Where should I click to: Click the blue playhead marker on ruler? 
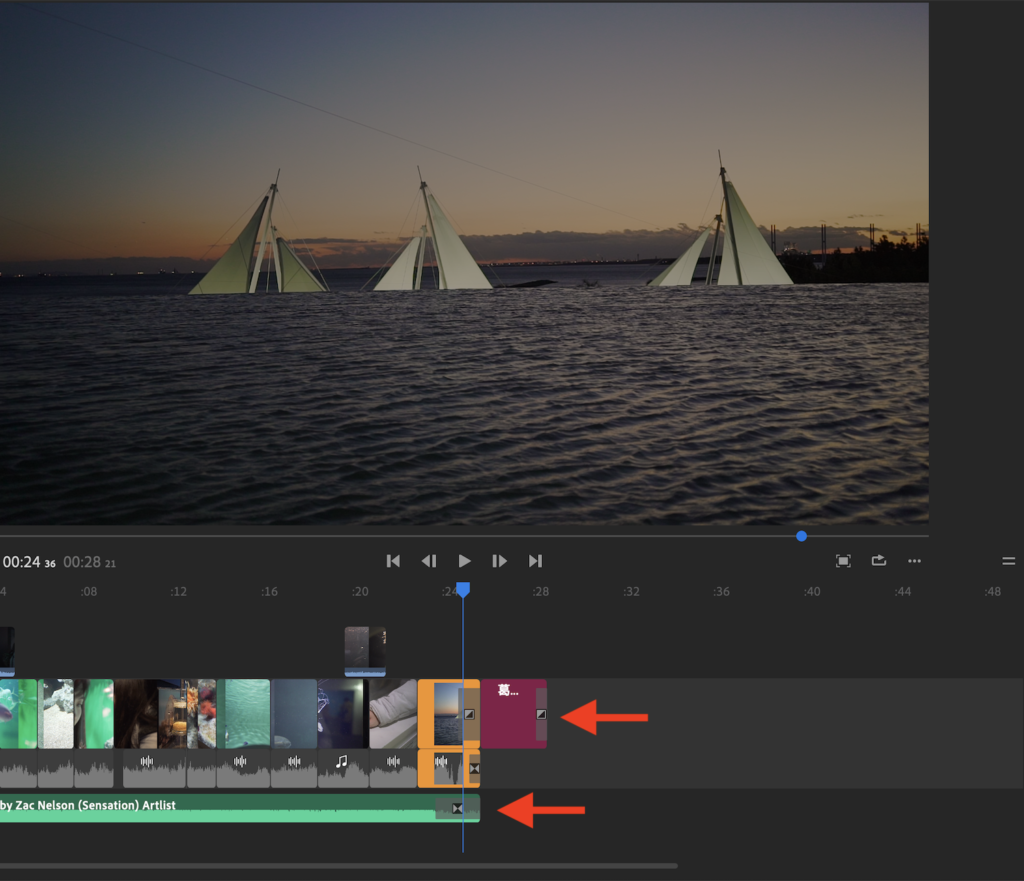(x=463, y=590)
